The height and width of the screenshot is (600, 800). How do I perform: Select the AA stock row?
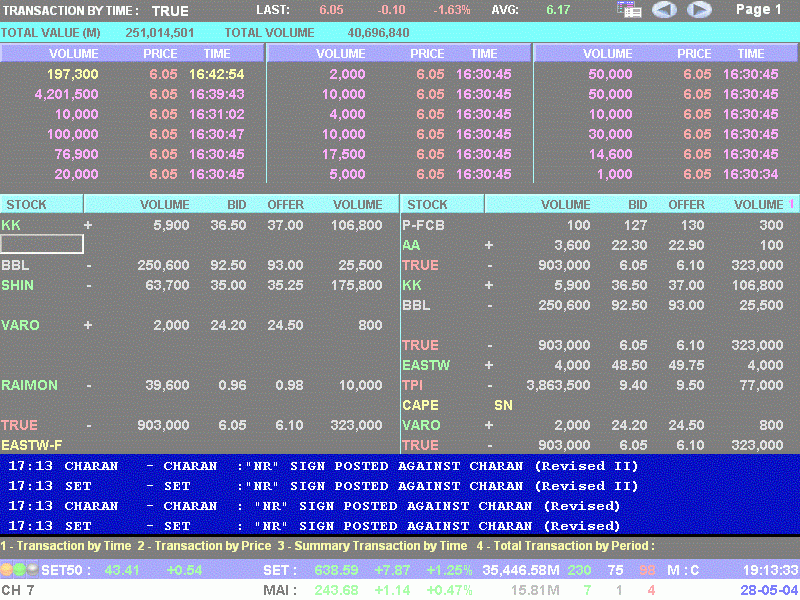point(600,245)
